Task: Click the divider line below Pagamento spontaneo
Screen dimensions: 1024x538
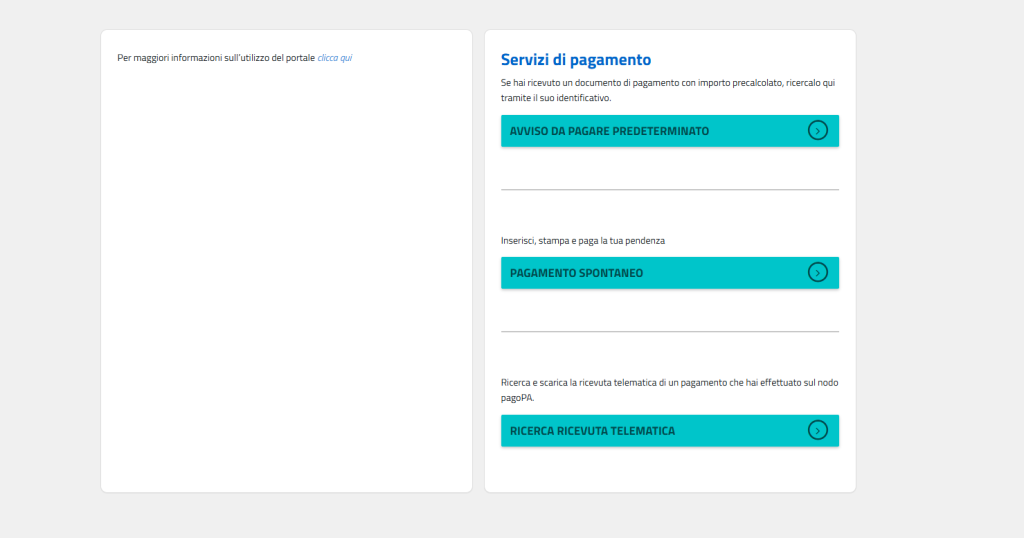Action: 669,331
